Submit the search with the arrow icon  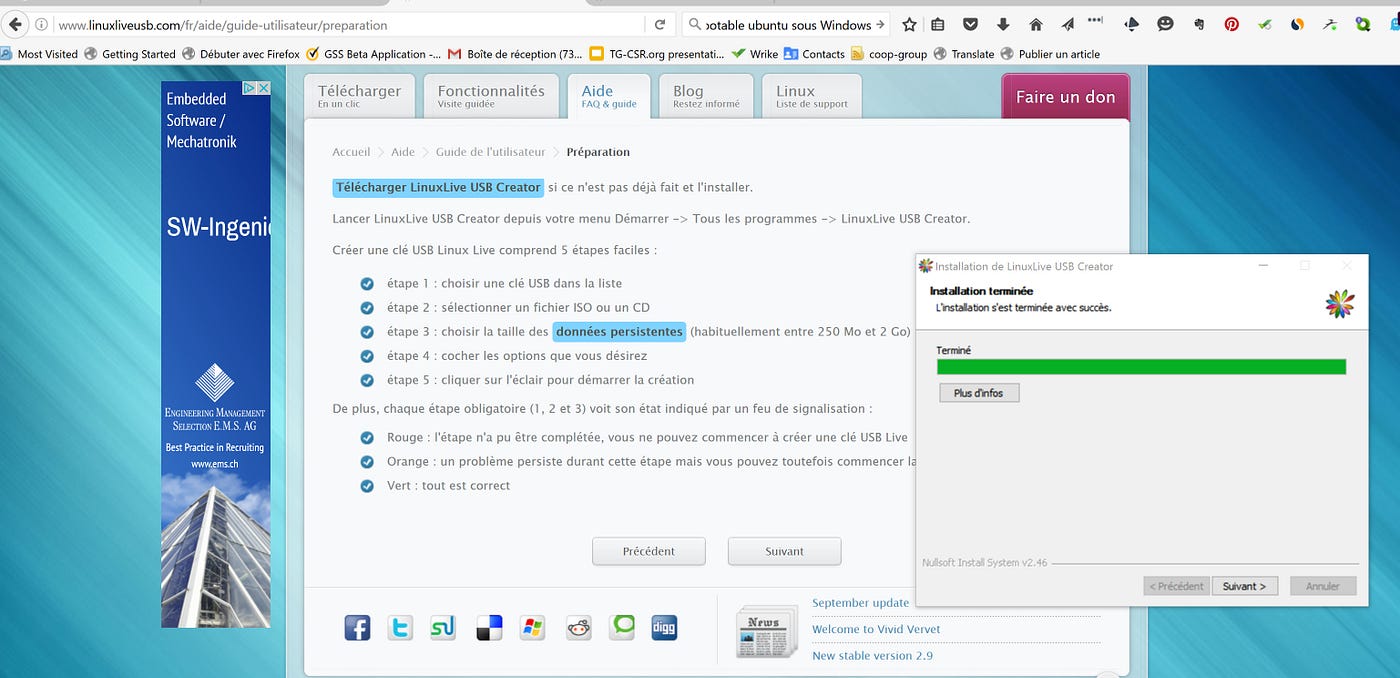pos(880,25)
